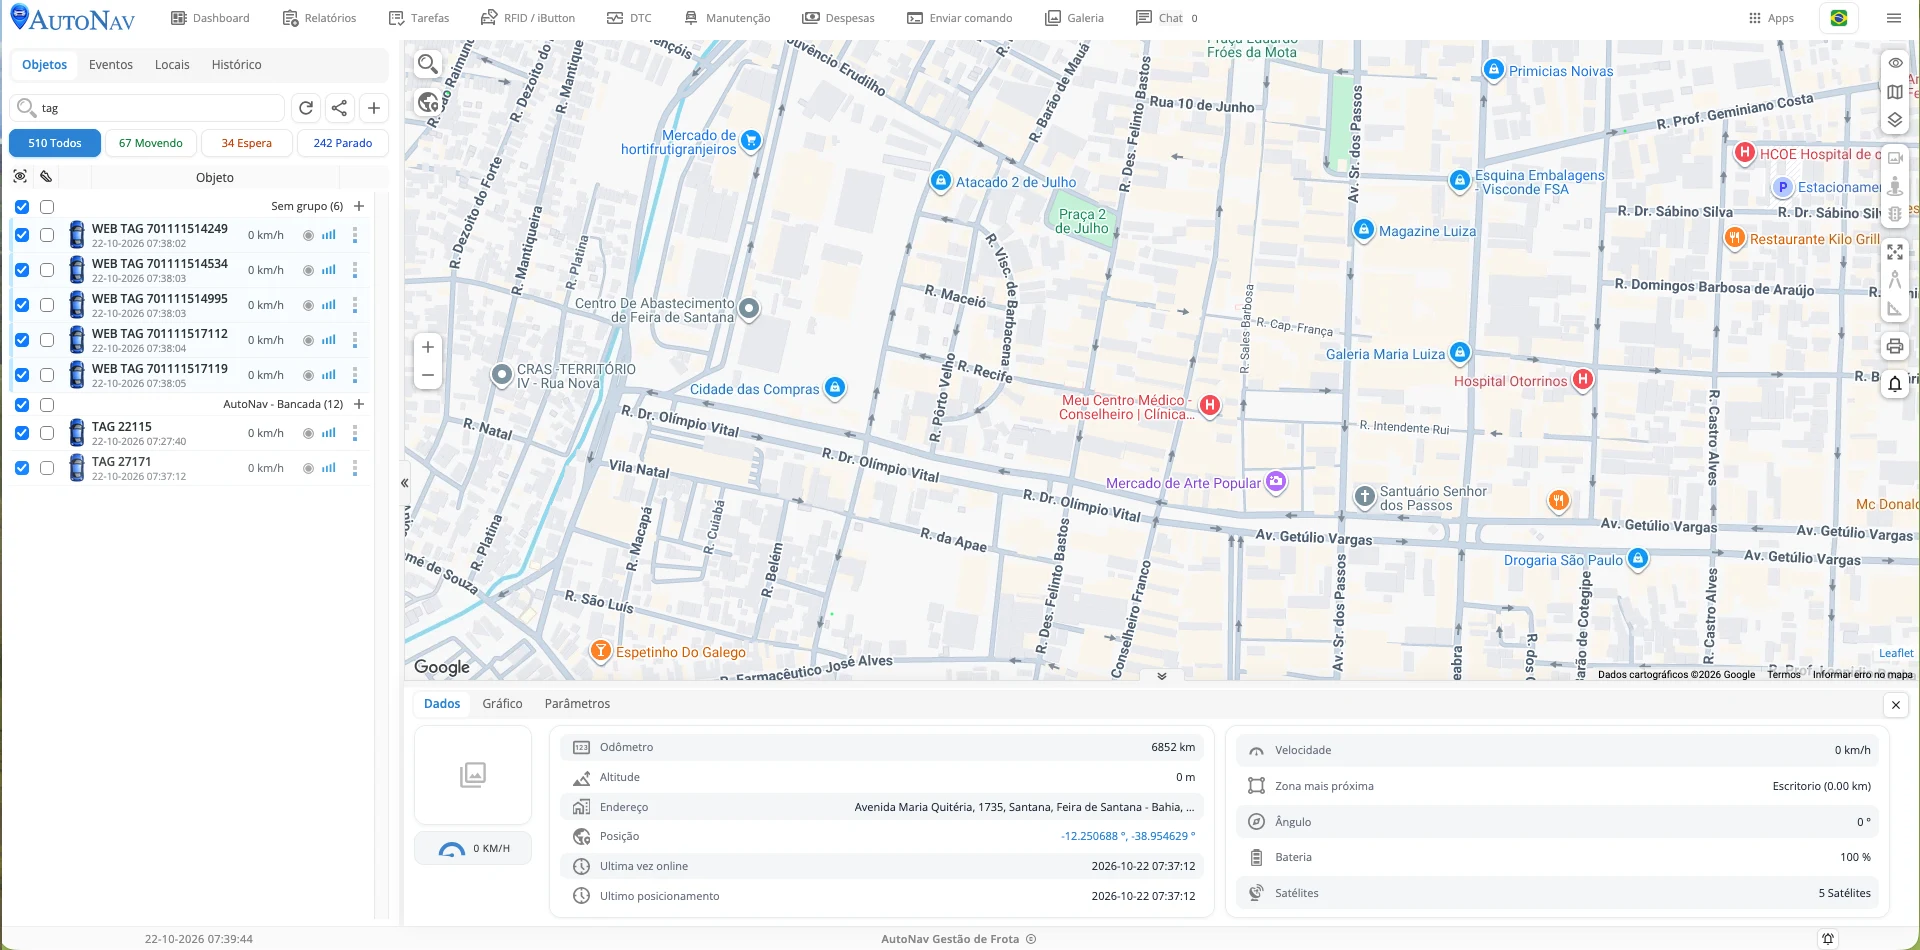
Task: Open the RFID / iButton menu
Action: (x=528, y=18)
